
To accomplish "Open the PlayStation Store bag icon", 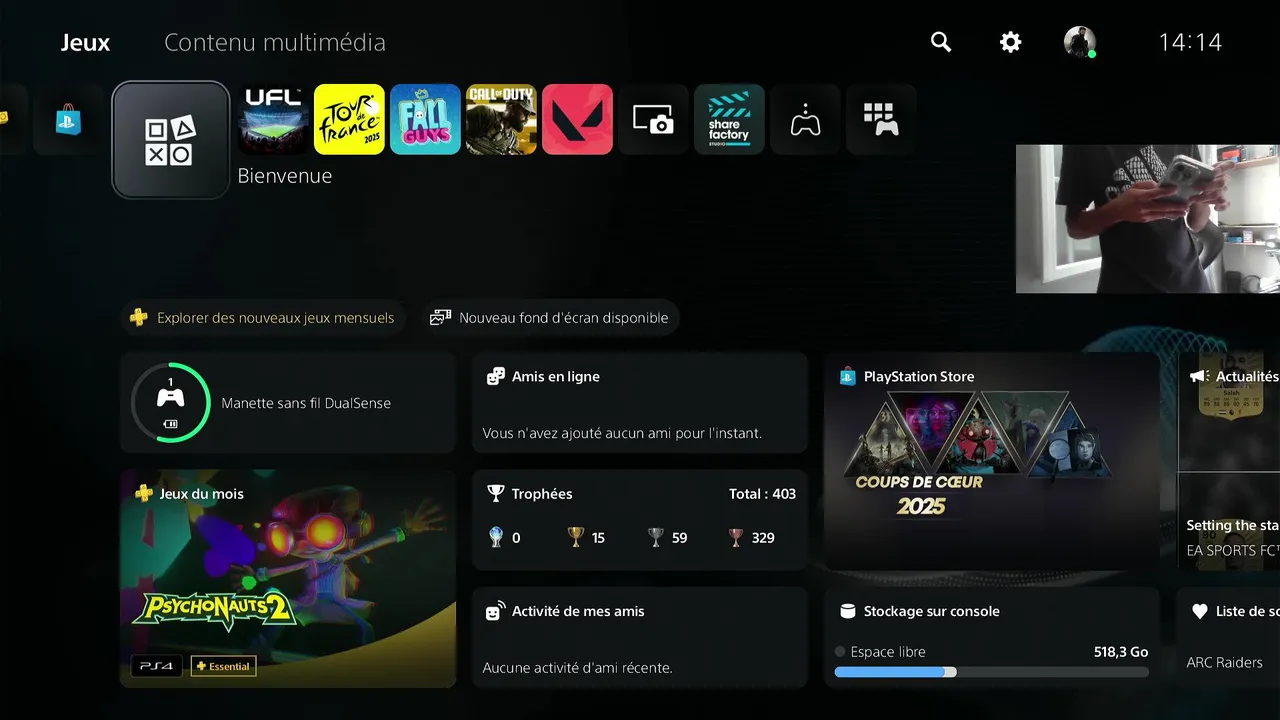I will pos(69,120).
